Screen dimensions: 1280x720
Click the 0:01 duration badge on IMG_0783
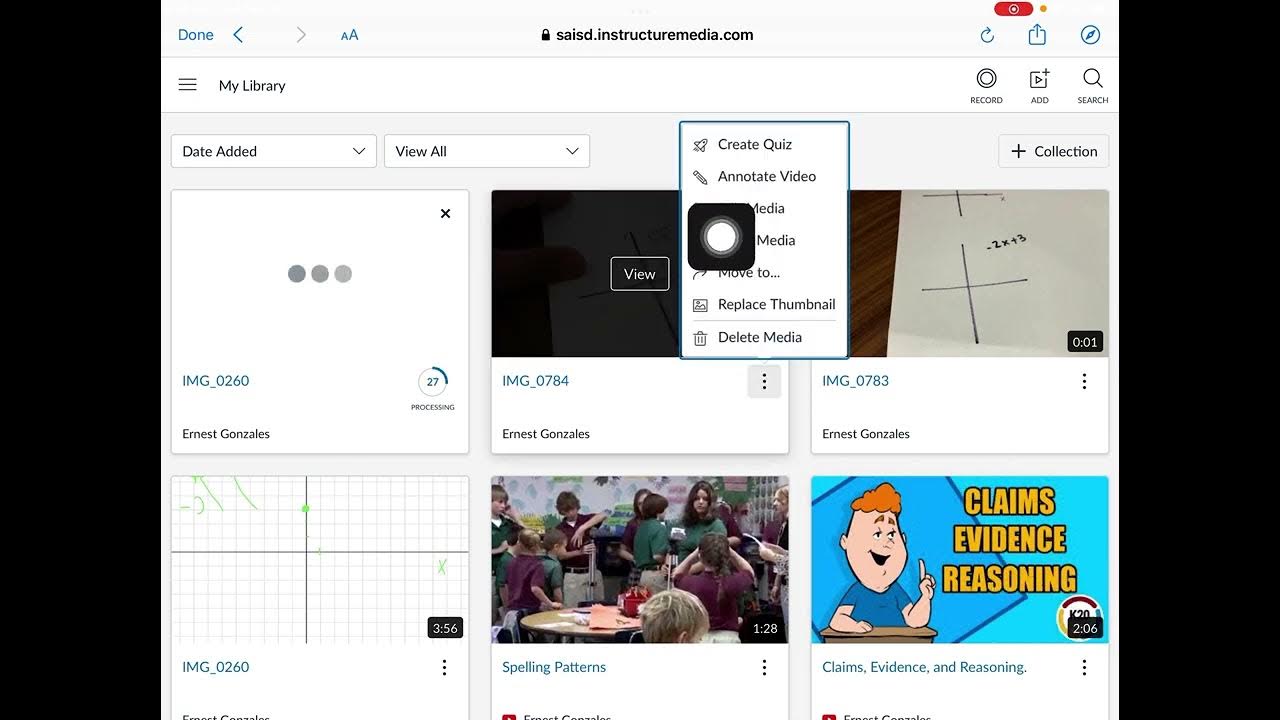pos(1085,342)
